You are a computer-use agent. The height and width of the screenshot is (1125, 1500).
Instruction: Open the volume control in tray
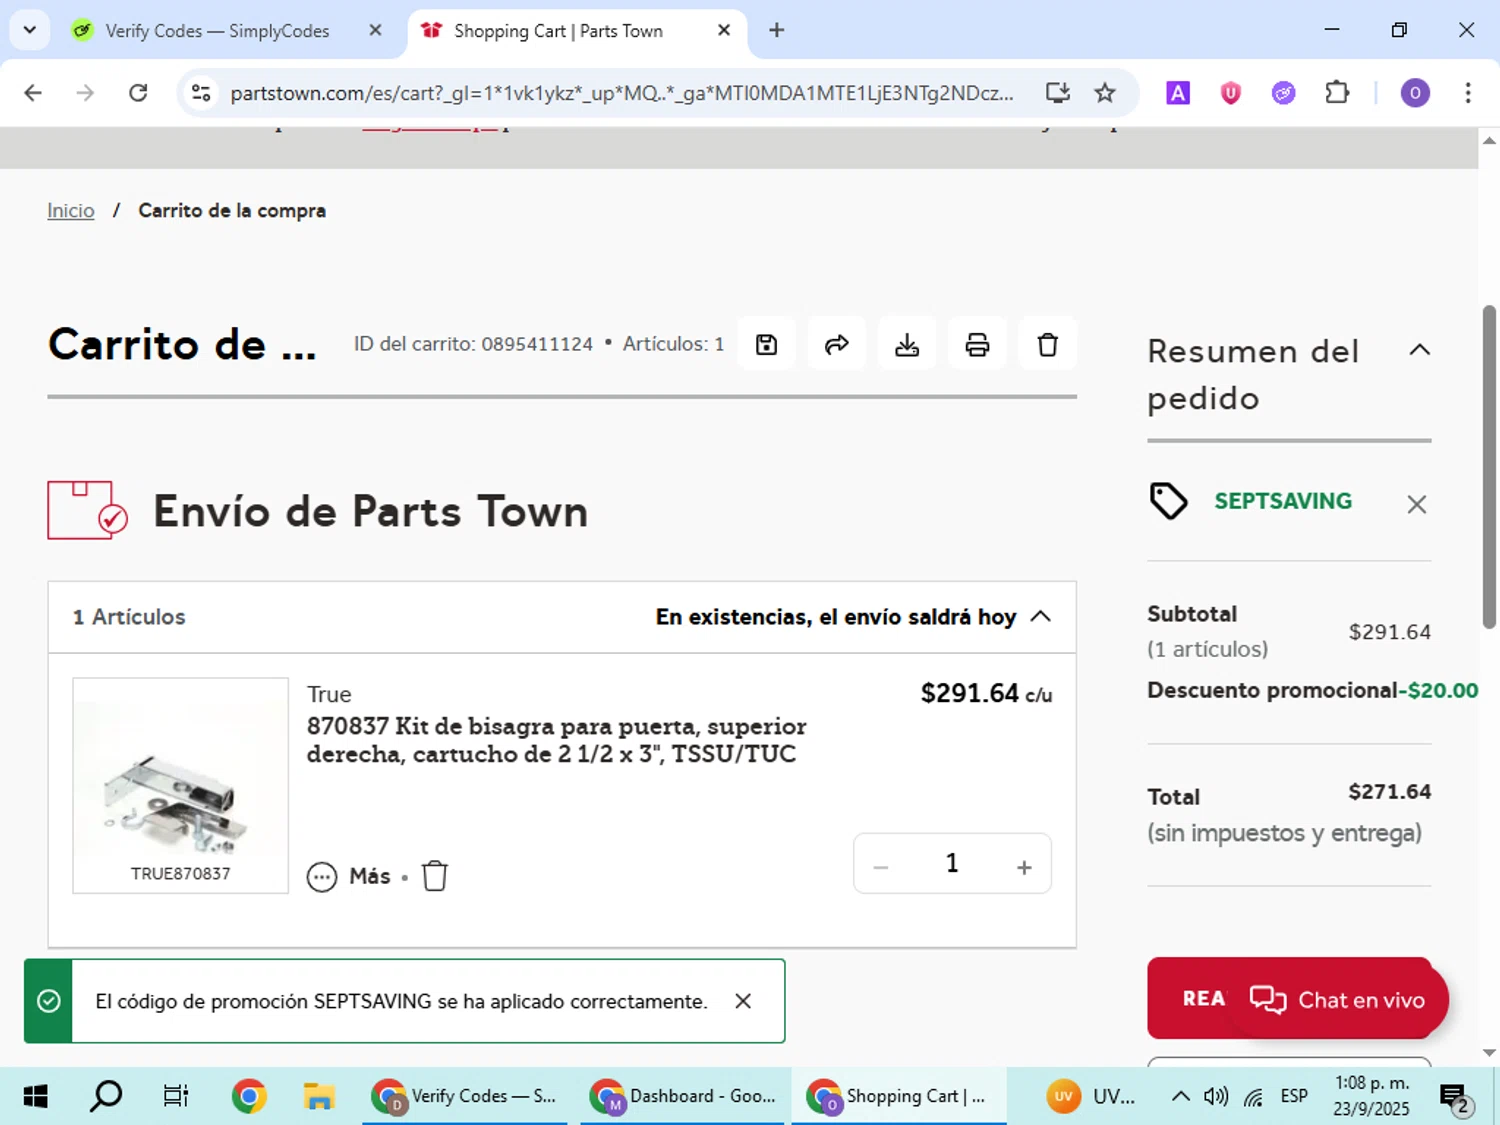pos(1215,1096)
